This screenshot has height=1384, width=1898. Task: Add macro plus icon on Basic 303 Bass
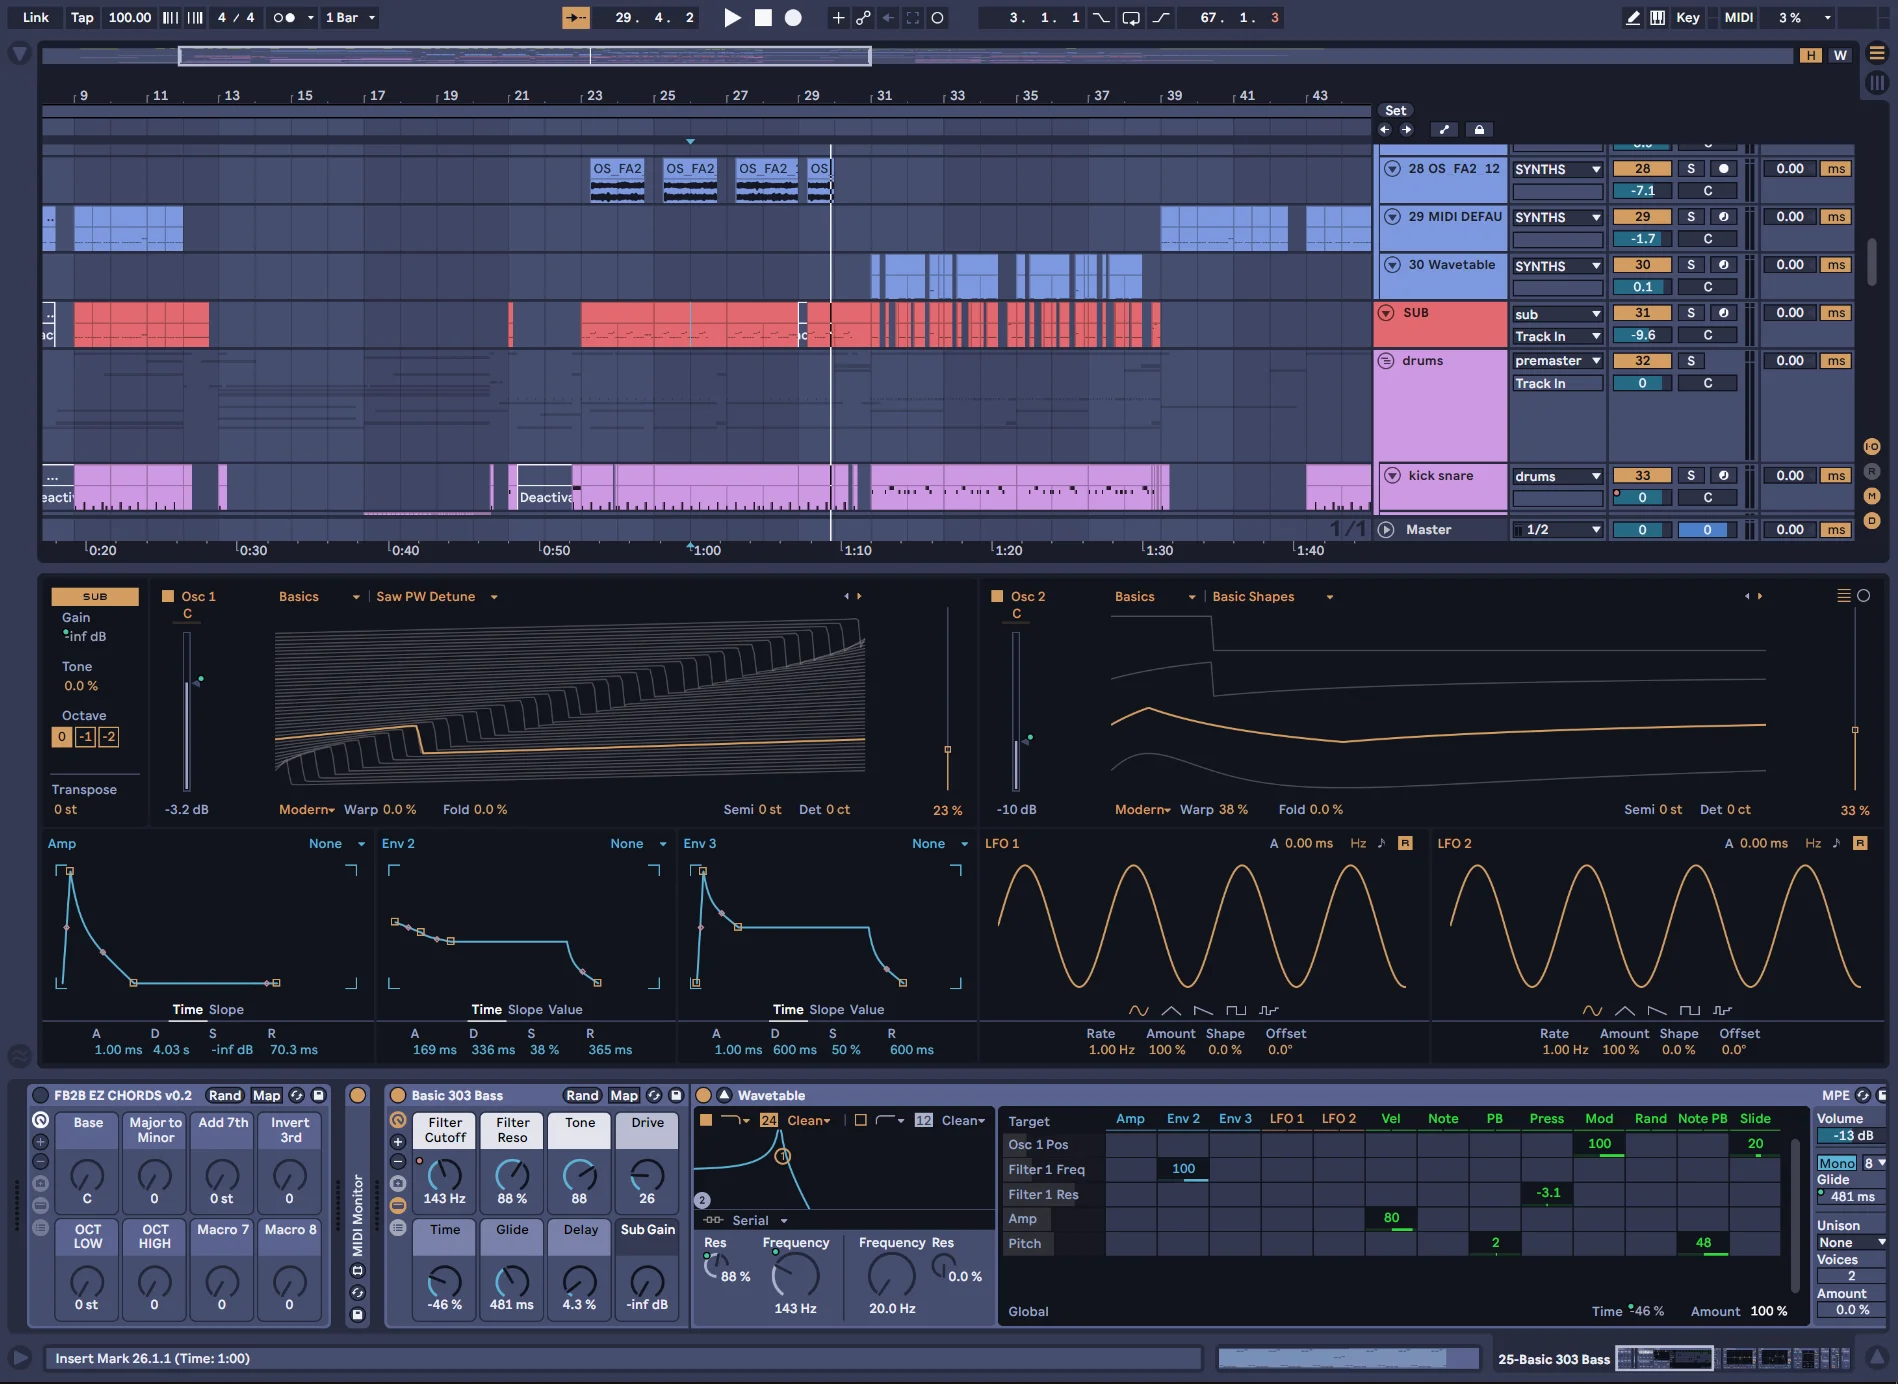coord(398,1141)
